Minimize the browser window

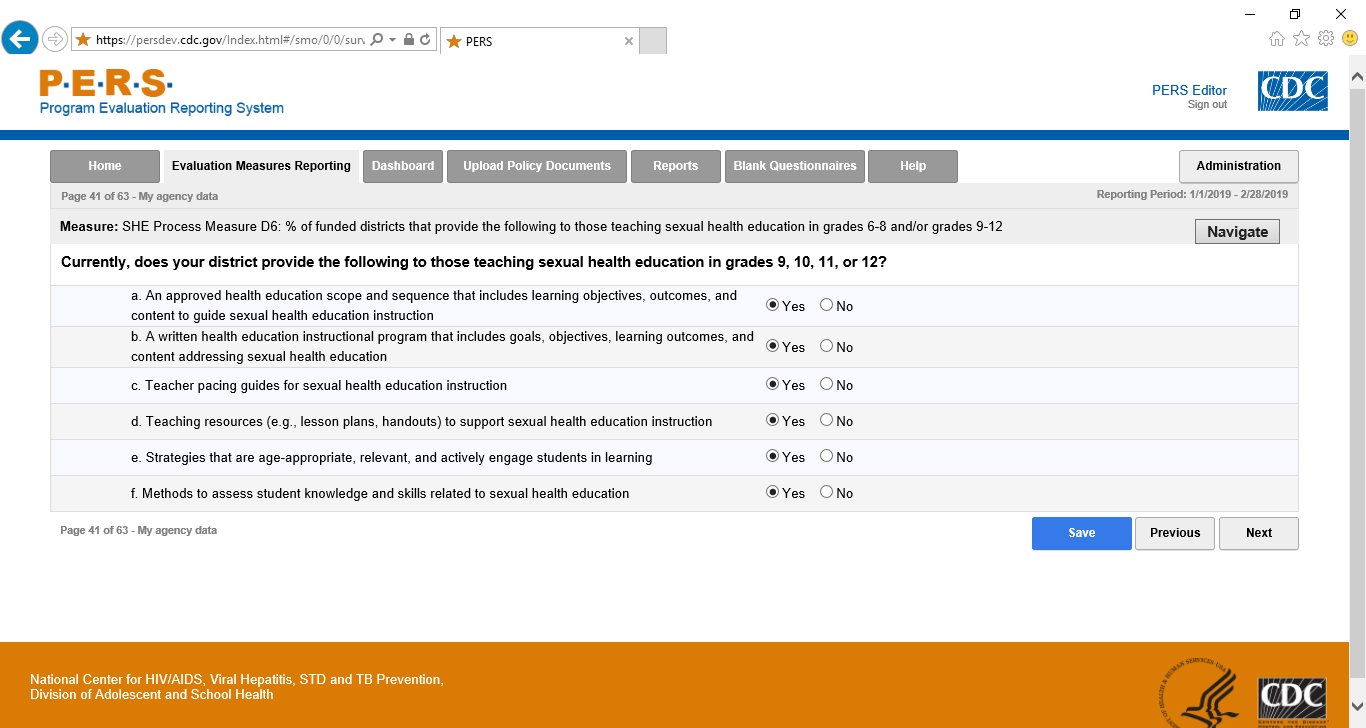[1250, 13]
